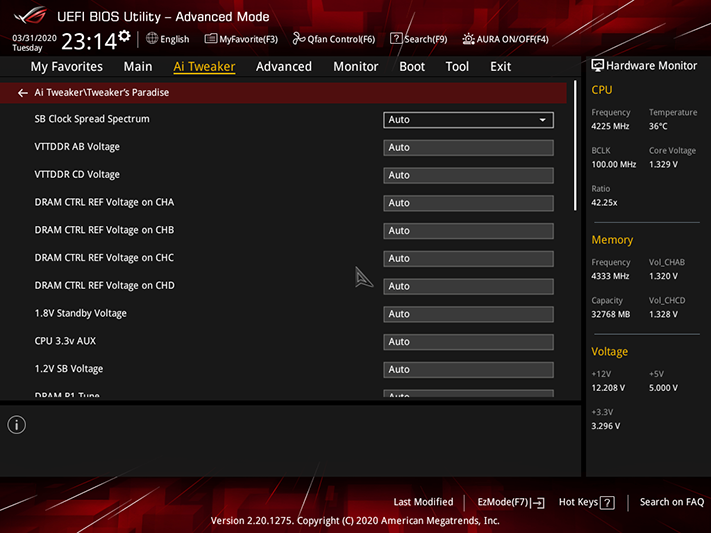Click CPU 3.3v AUX field
Image resolution: width=711 pixels, height=533 pixels.
[x=468, y=342]
